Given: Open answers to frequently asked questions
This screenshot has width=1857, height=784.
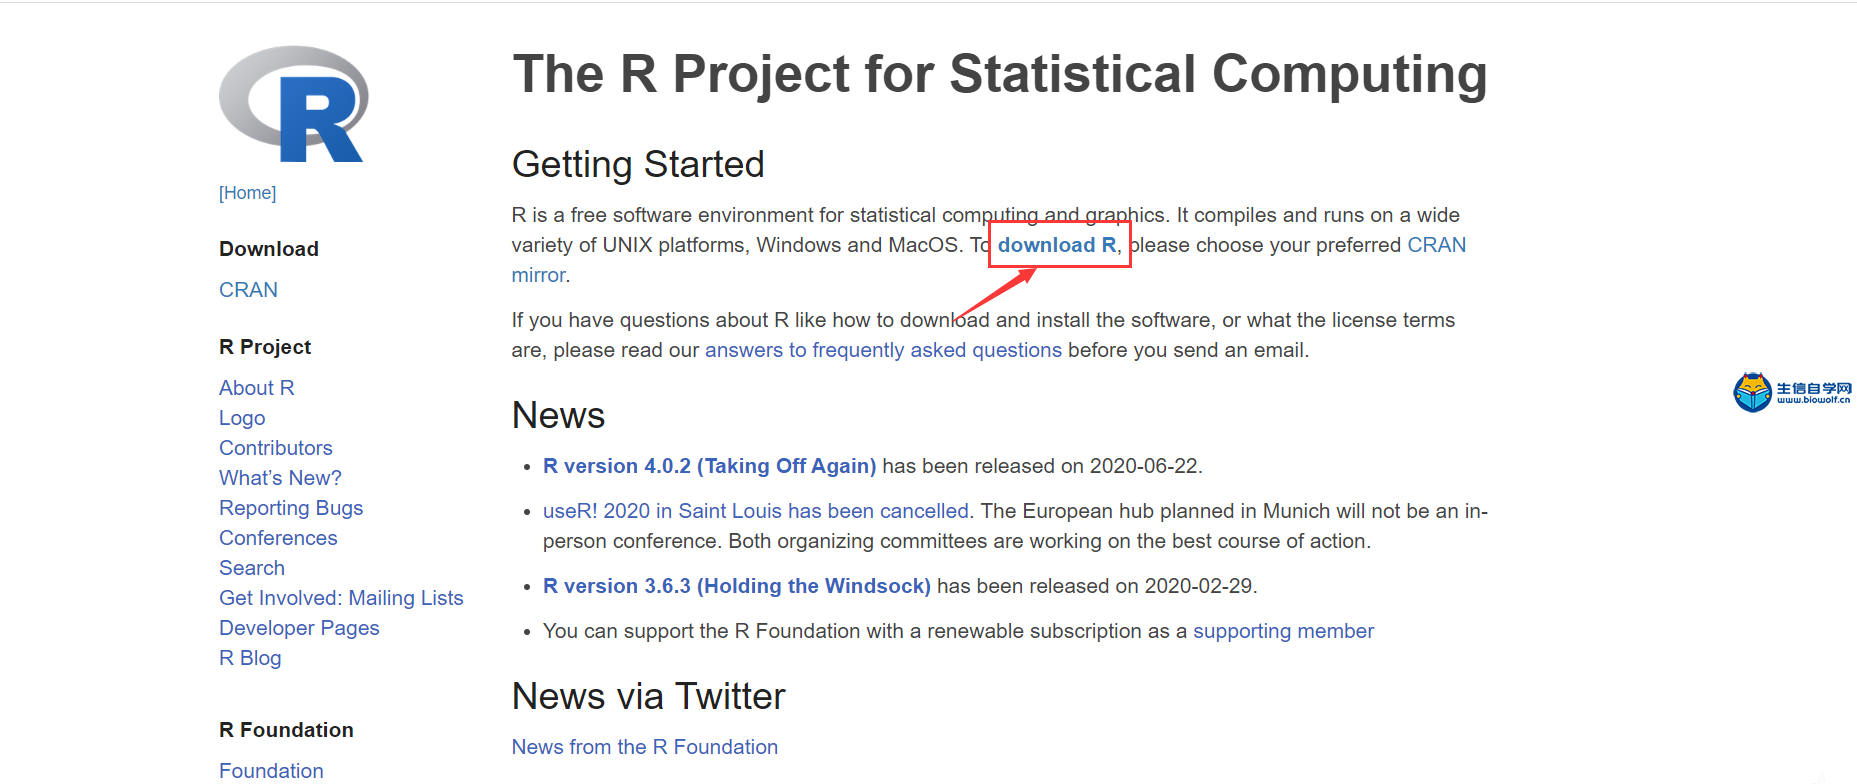Looking at the screenshot, I should coord(883,350).
